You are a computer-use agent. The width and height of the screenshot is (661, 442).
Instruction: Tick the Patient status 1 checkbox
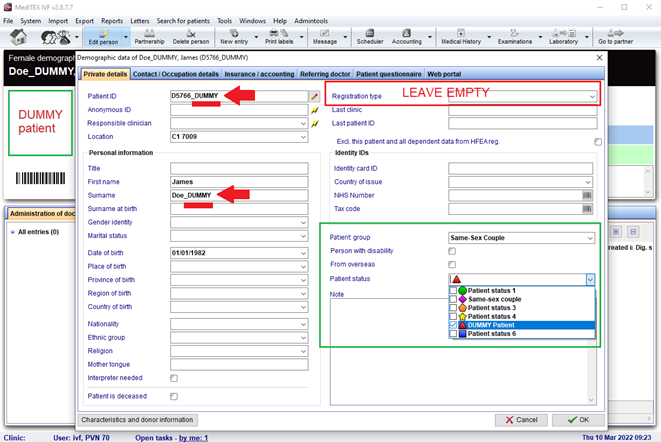pos(453,291)
